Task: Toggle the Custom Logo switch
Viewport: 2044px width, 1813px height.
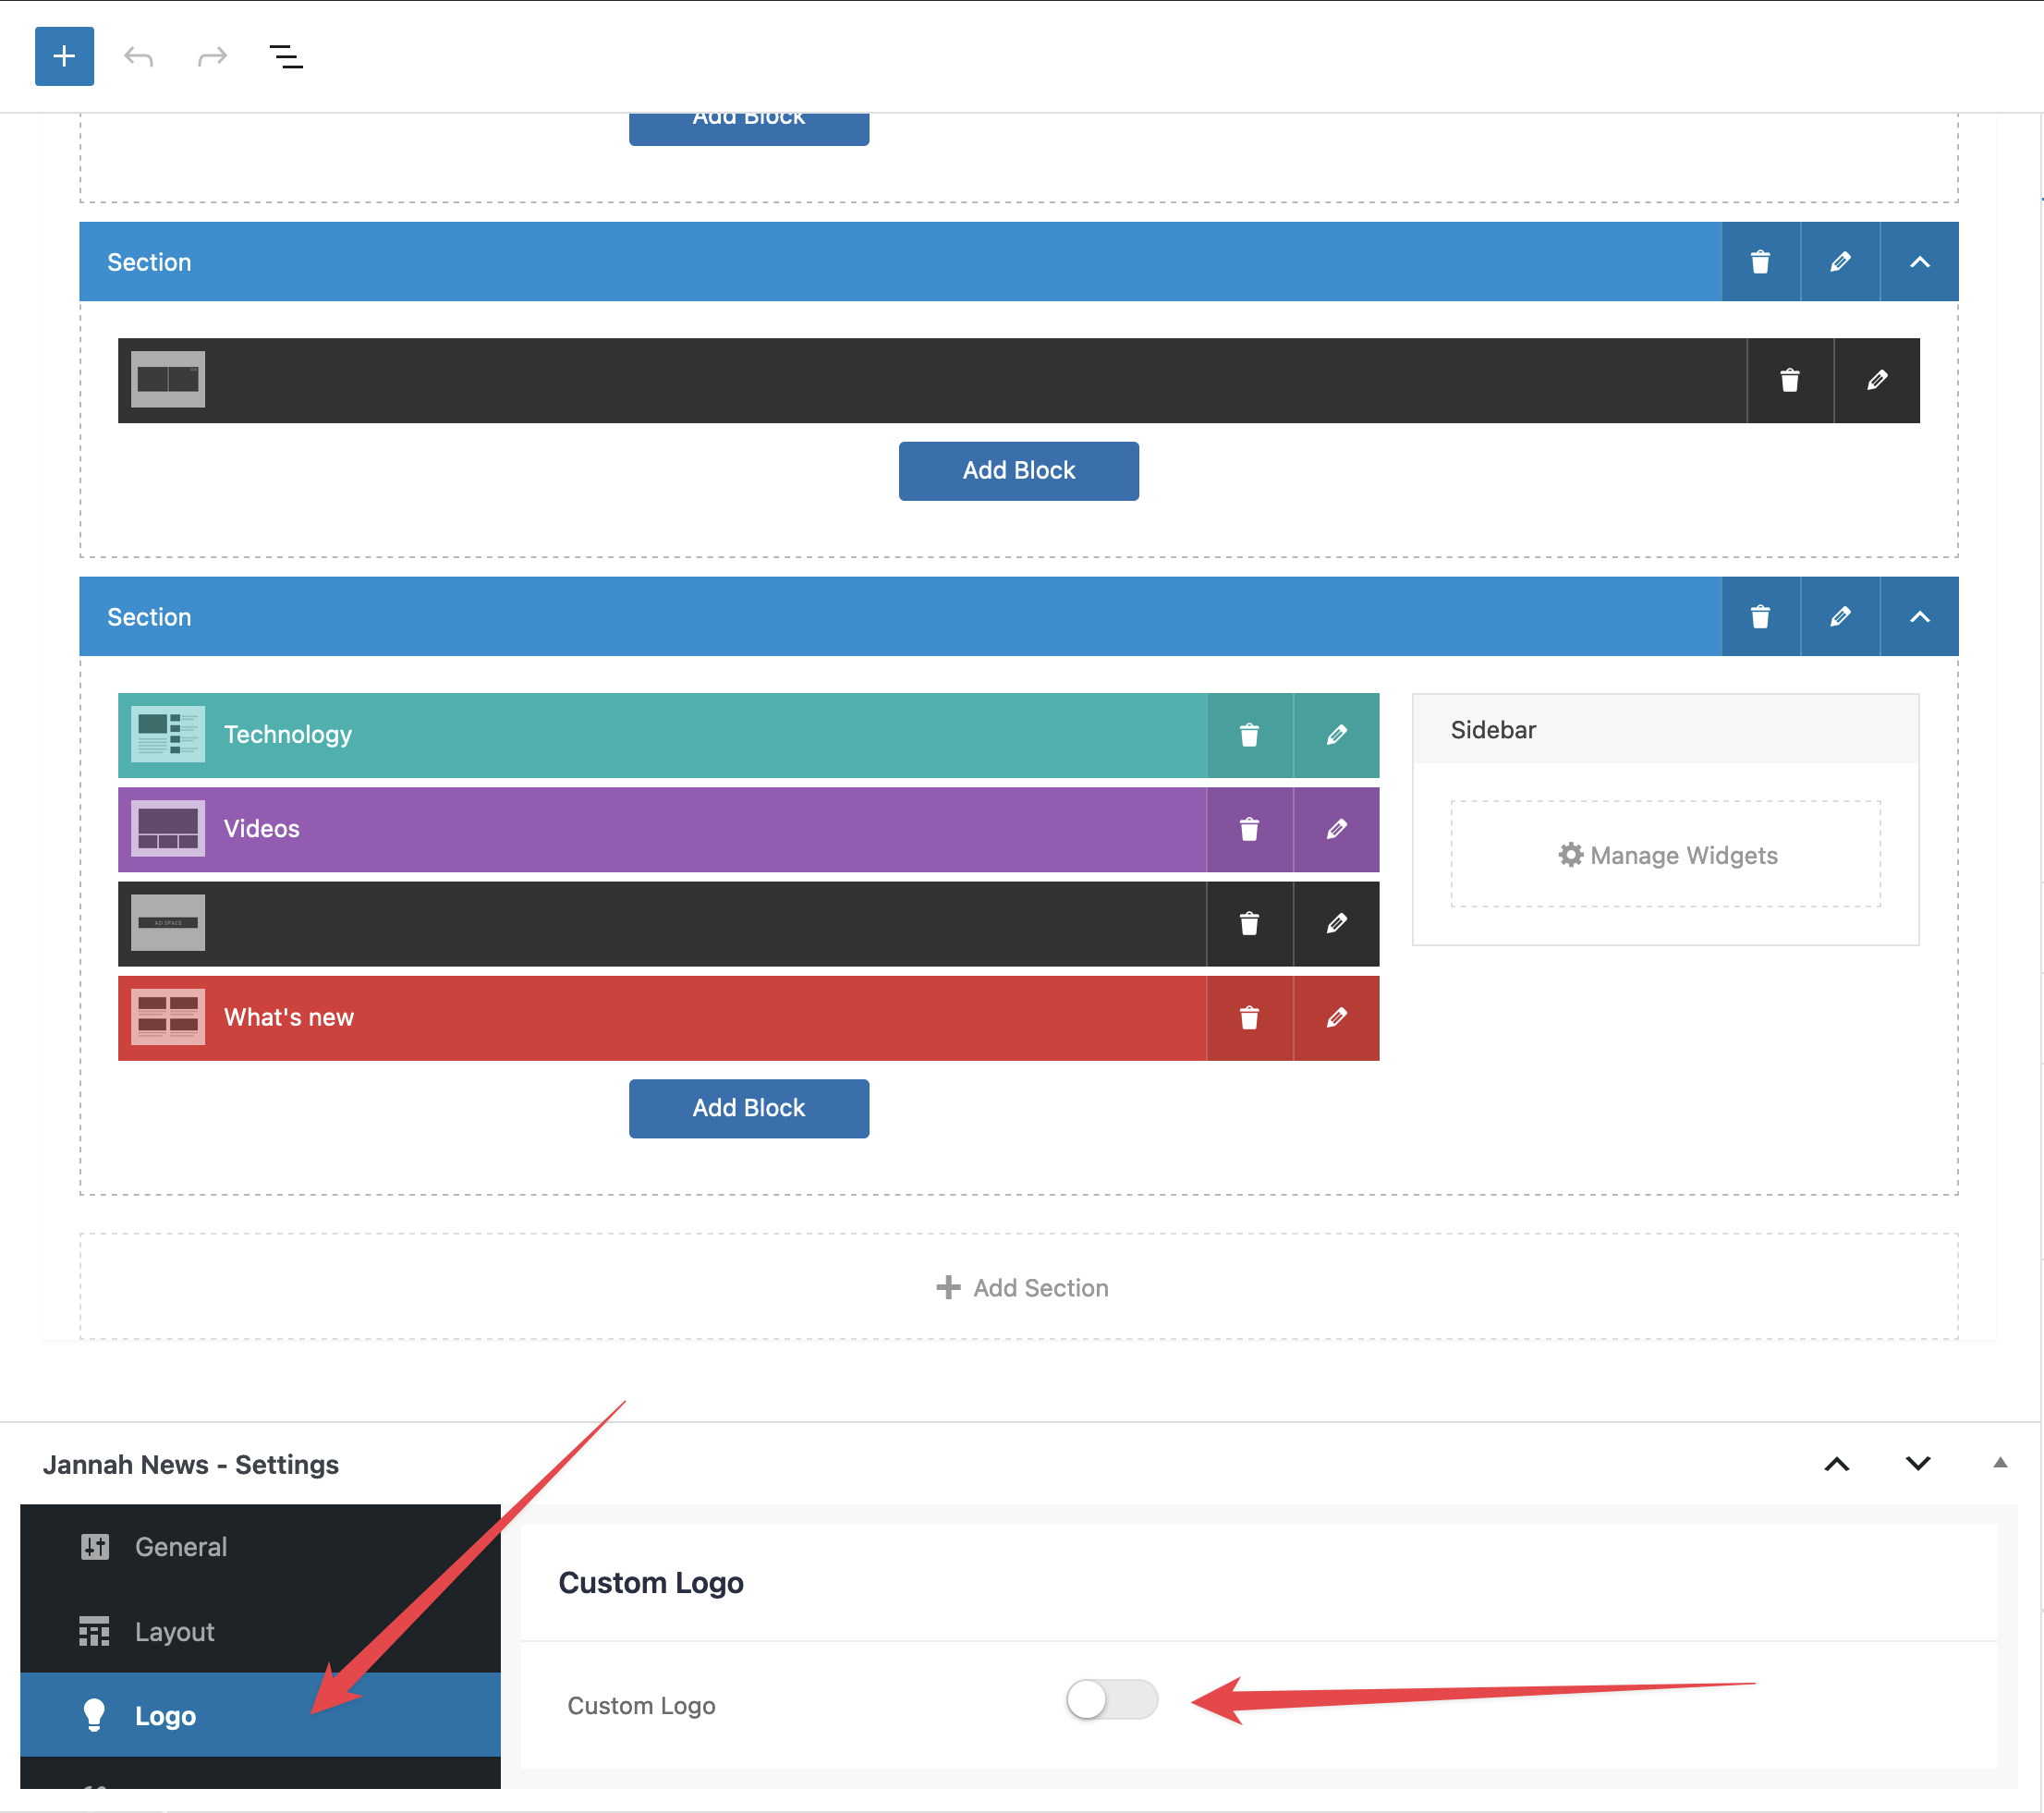Action: [1111, 1699]
